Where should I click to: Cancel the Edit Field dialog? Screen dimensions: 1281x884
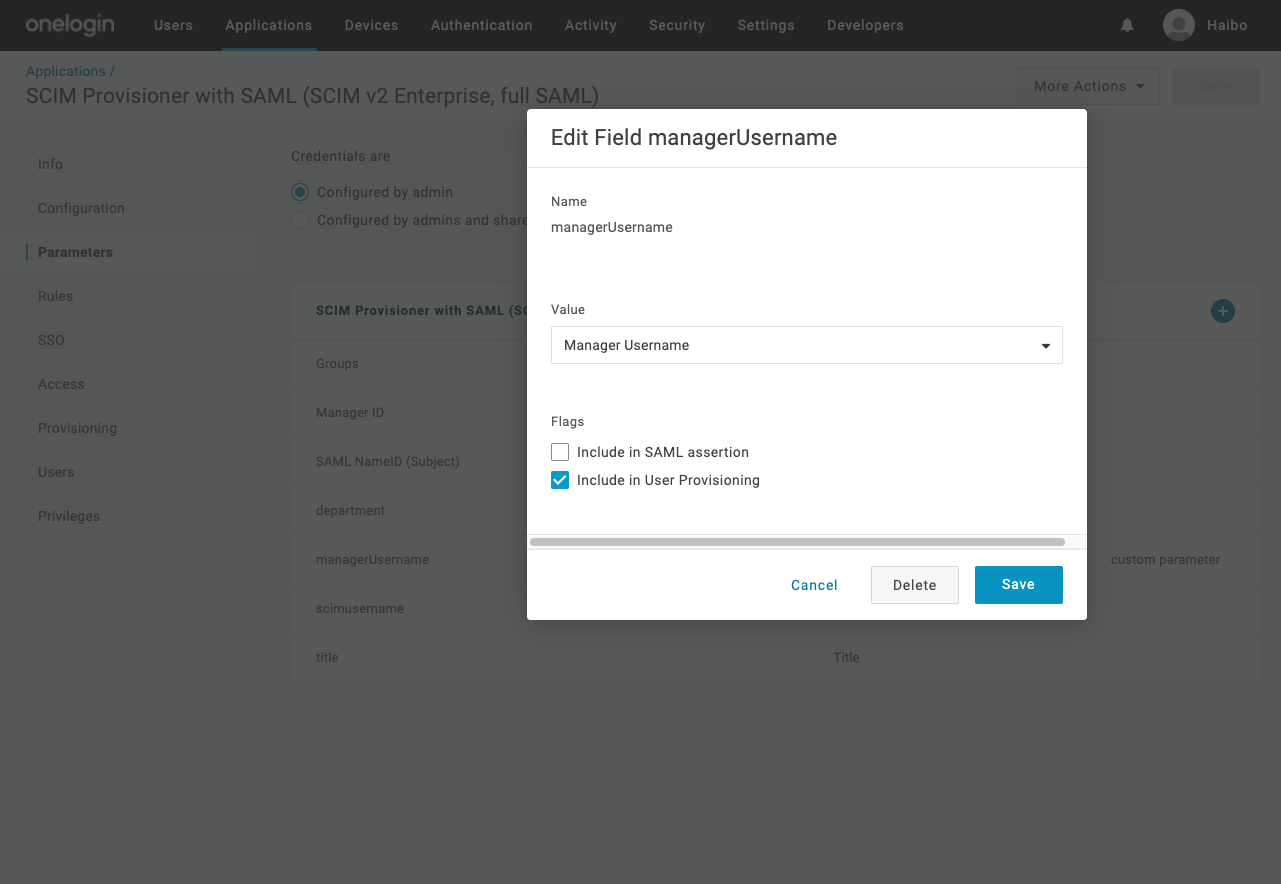point(814,585)
